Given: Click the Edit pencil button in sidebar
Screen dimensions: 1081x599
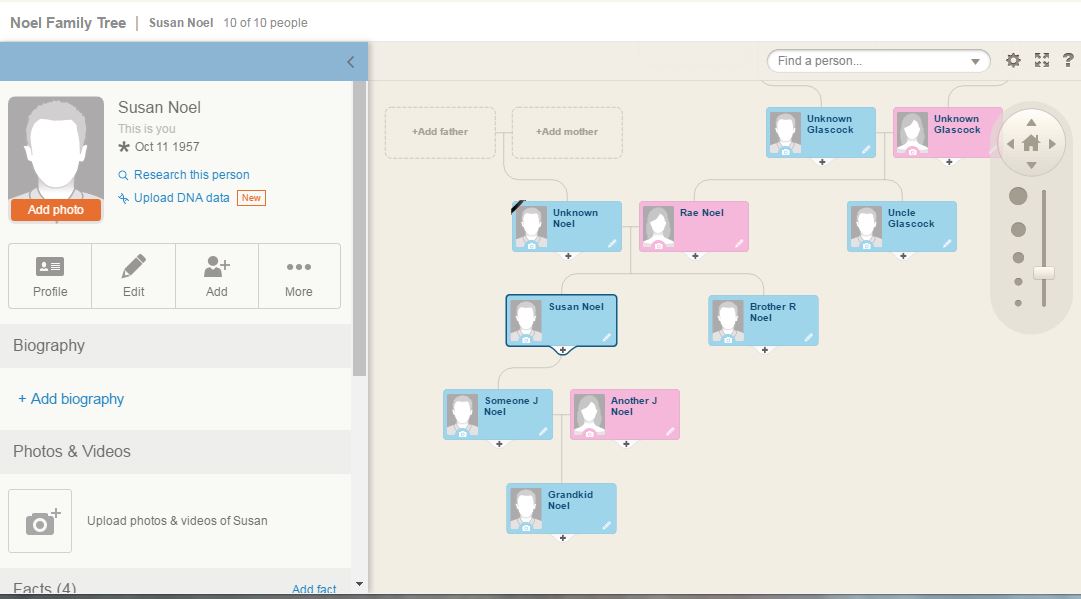Looking at the screenshot, I should click(133, 276).
